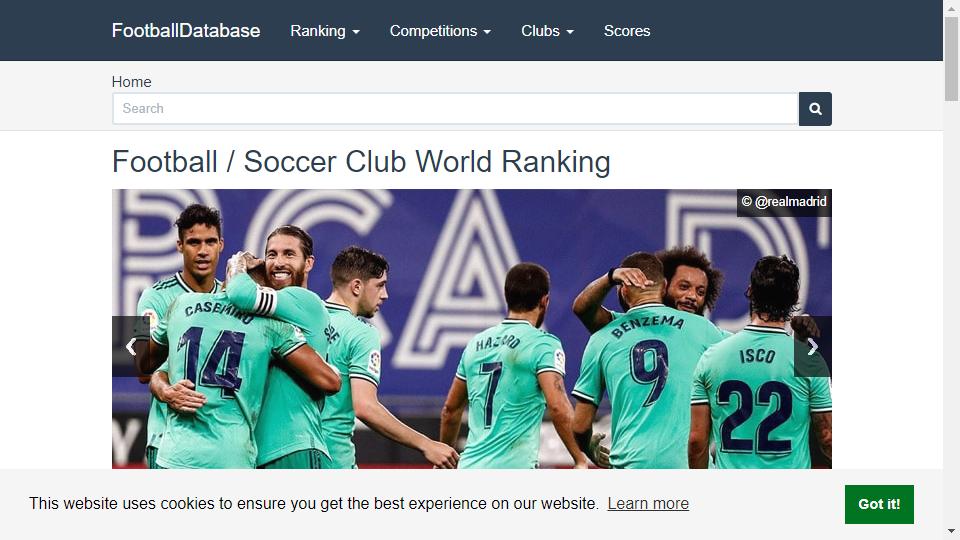The image size is (960, 540).
Task: Select the Home breadcrumb
Action: [x=132, y=81]
